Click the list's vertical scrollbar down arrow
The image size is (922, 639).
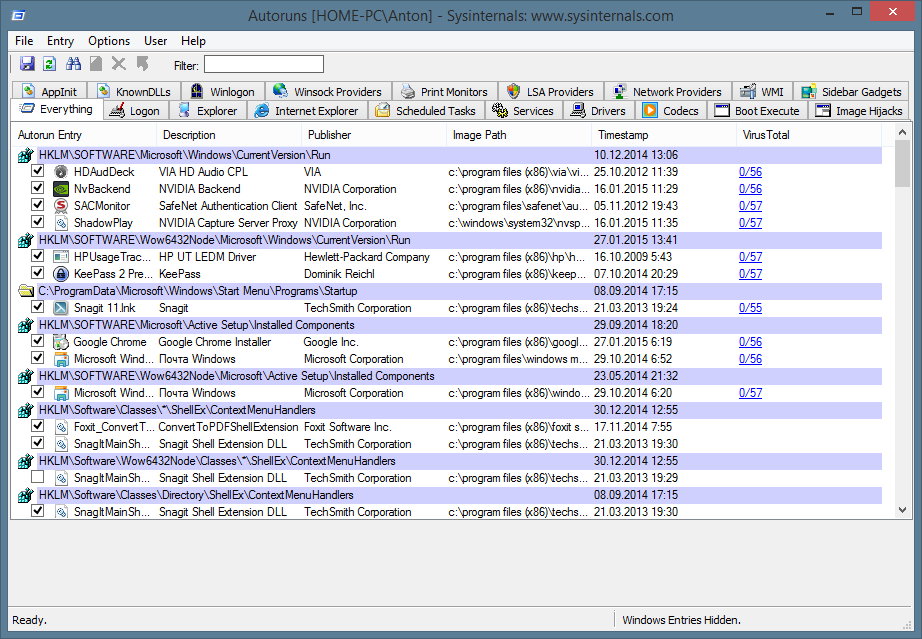(x=902, y=511)
